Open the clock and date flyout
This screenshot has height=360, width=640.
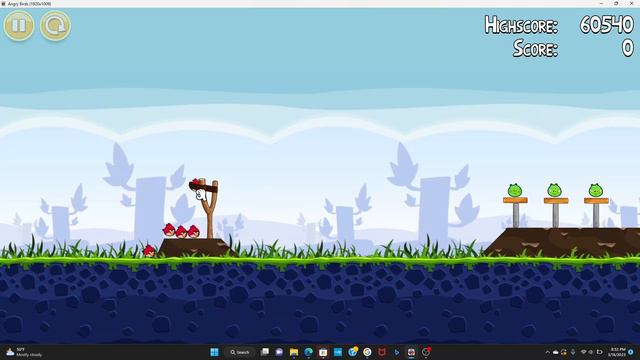point(616,352)
